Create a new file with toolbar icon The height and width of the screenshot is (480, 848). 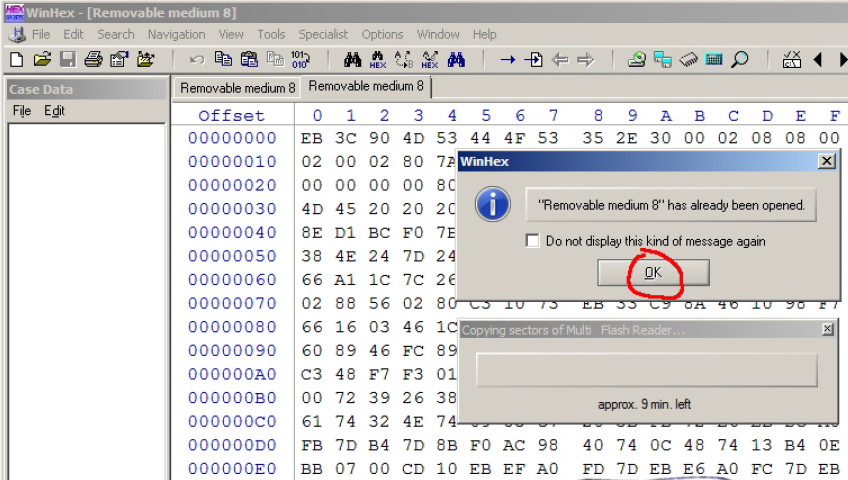tap(16, 59)
